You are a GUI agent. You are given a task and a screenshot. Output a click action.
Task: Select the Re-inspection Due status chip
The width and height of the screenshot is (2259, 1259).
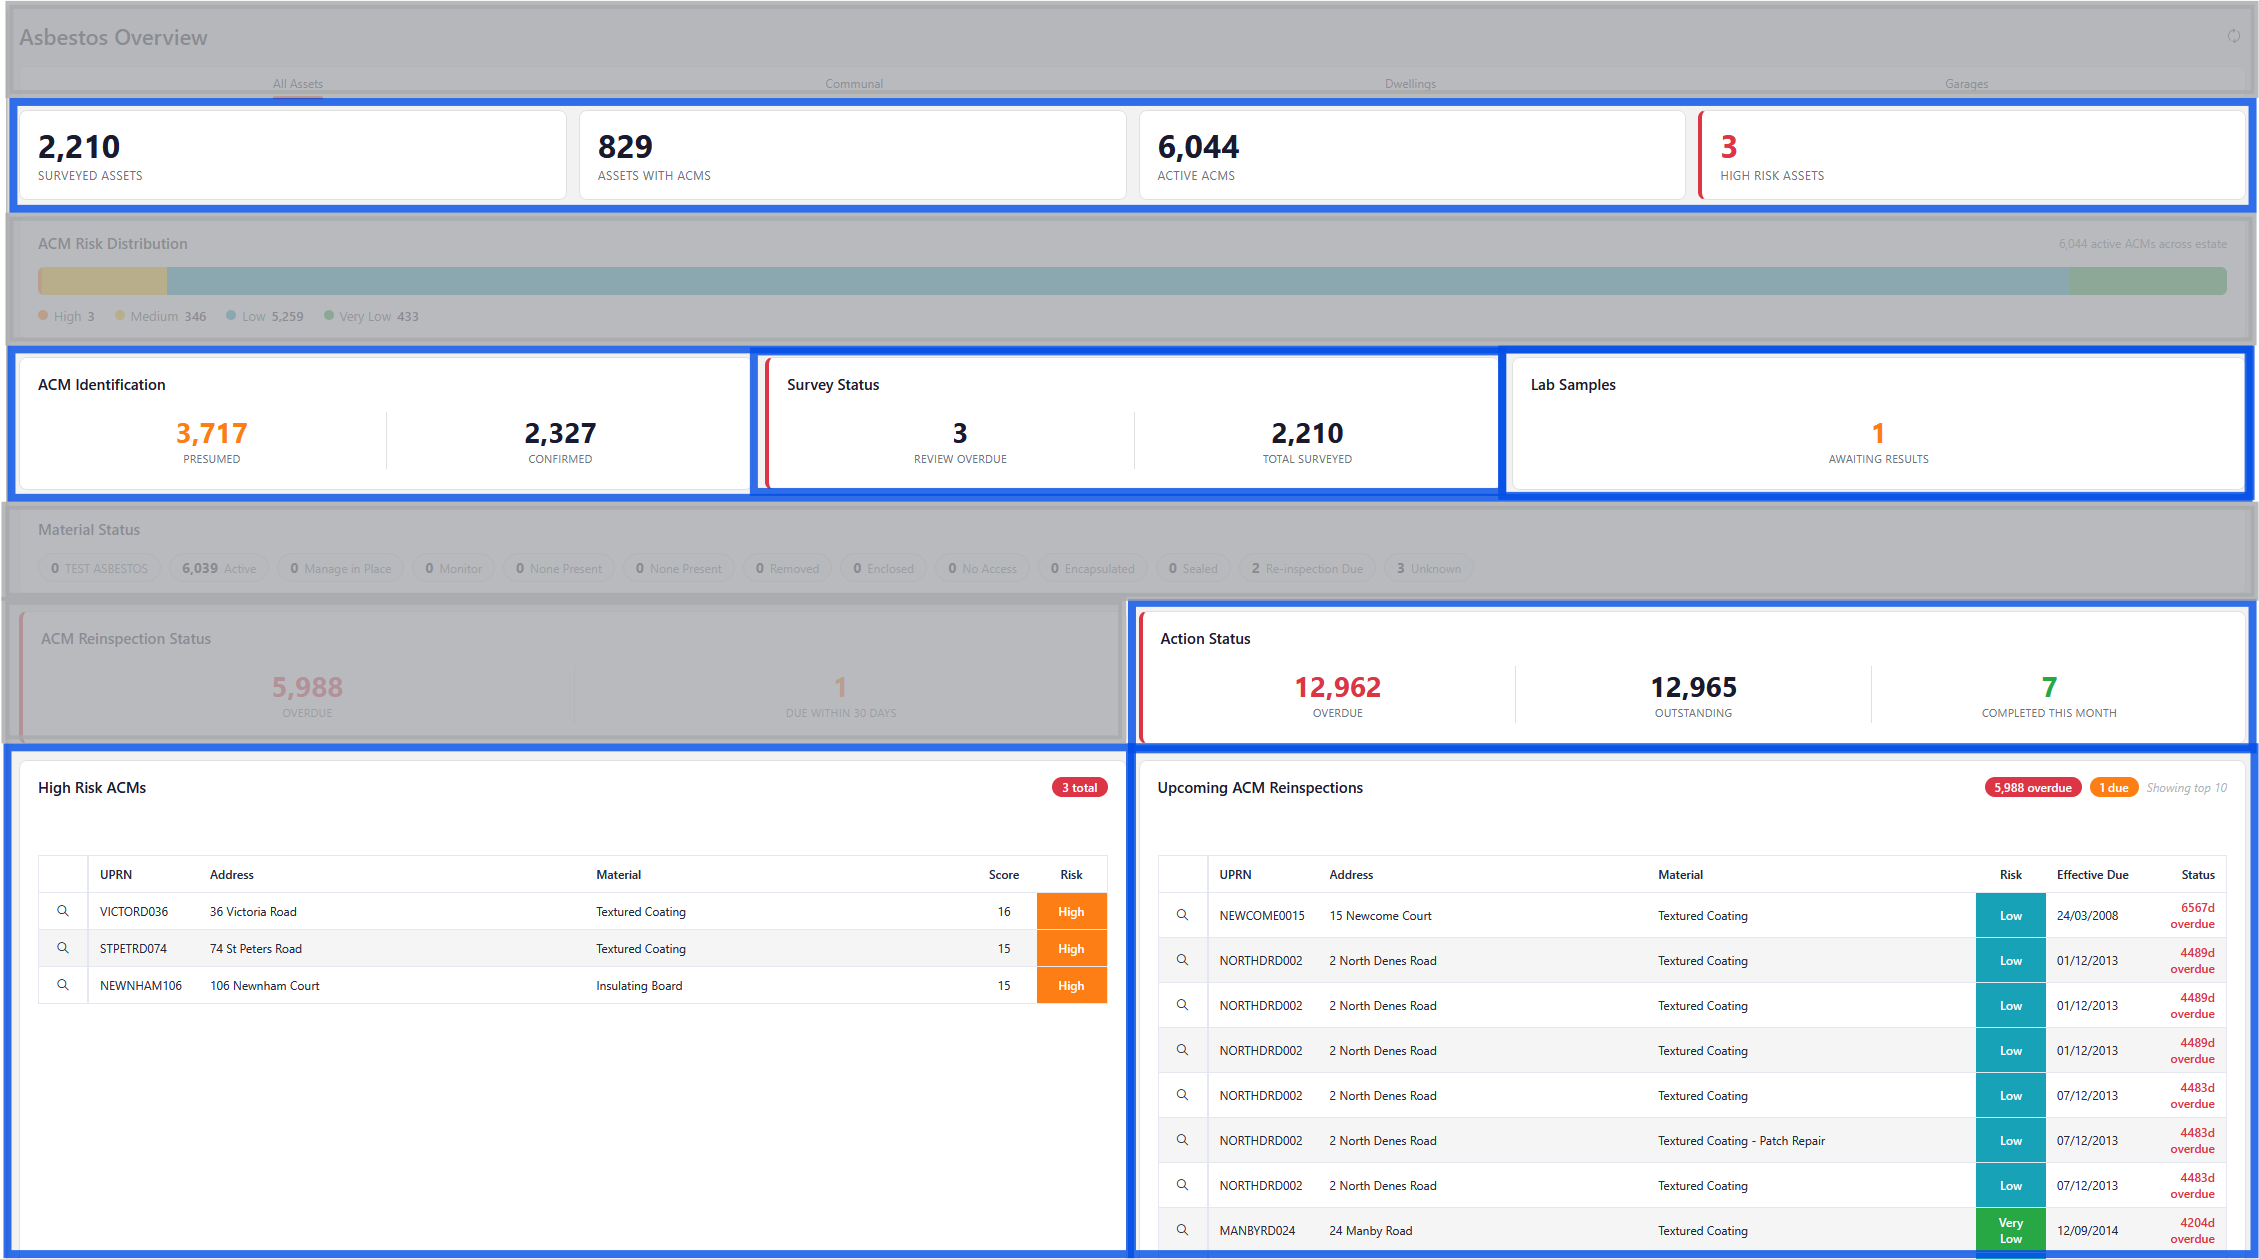coord(1307,568)
